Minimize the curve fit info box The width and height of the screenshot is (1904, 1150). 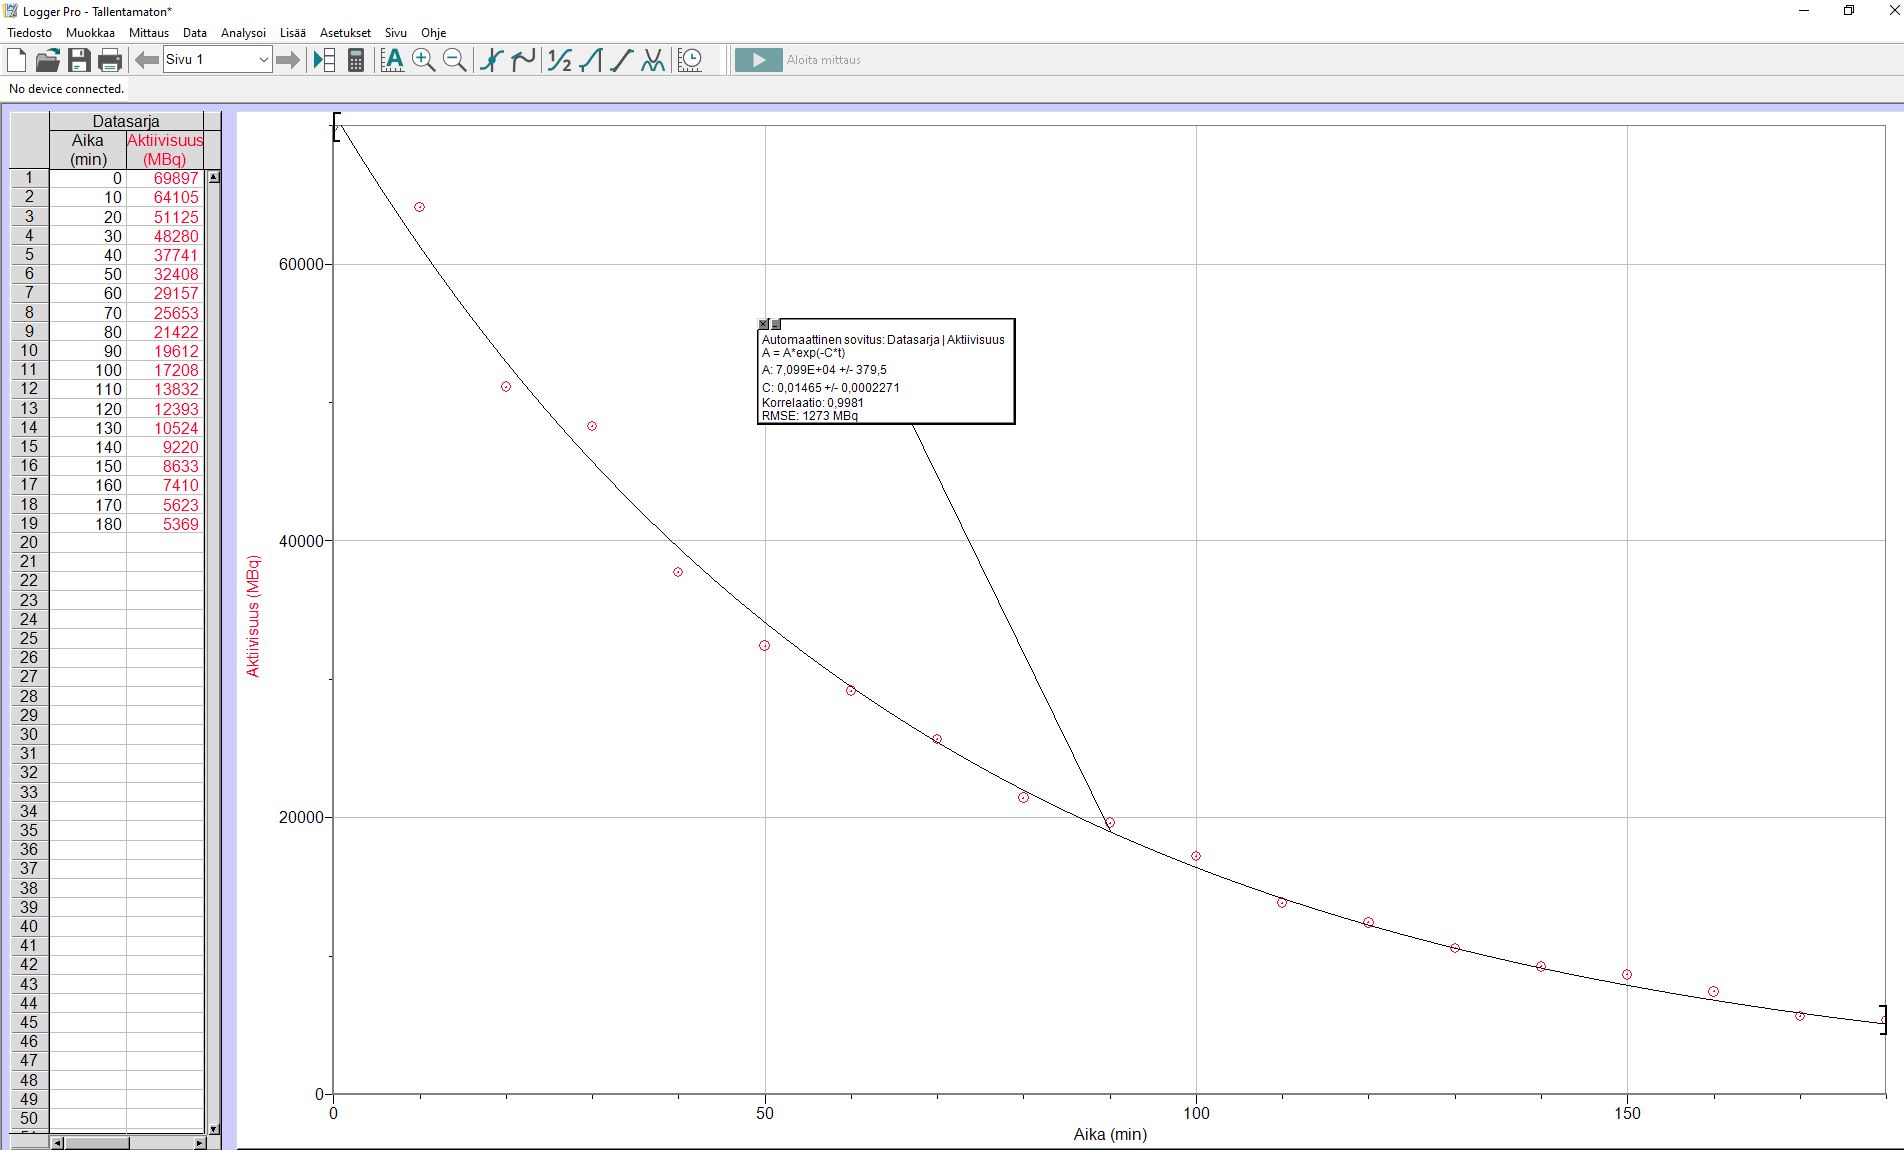click(x=776, y=325)
